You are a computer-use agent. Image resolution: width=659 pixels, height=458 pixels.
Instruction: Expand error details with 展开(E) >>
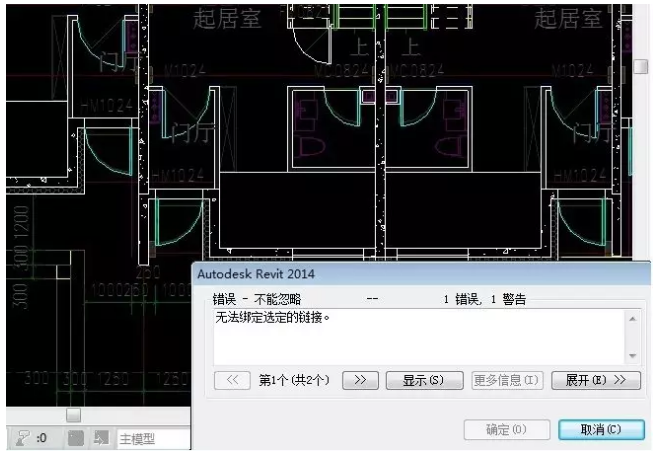pyautogui.click(x=595, y=380)
